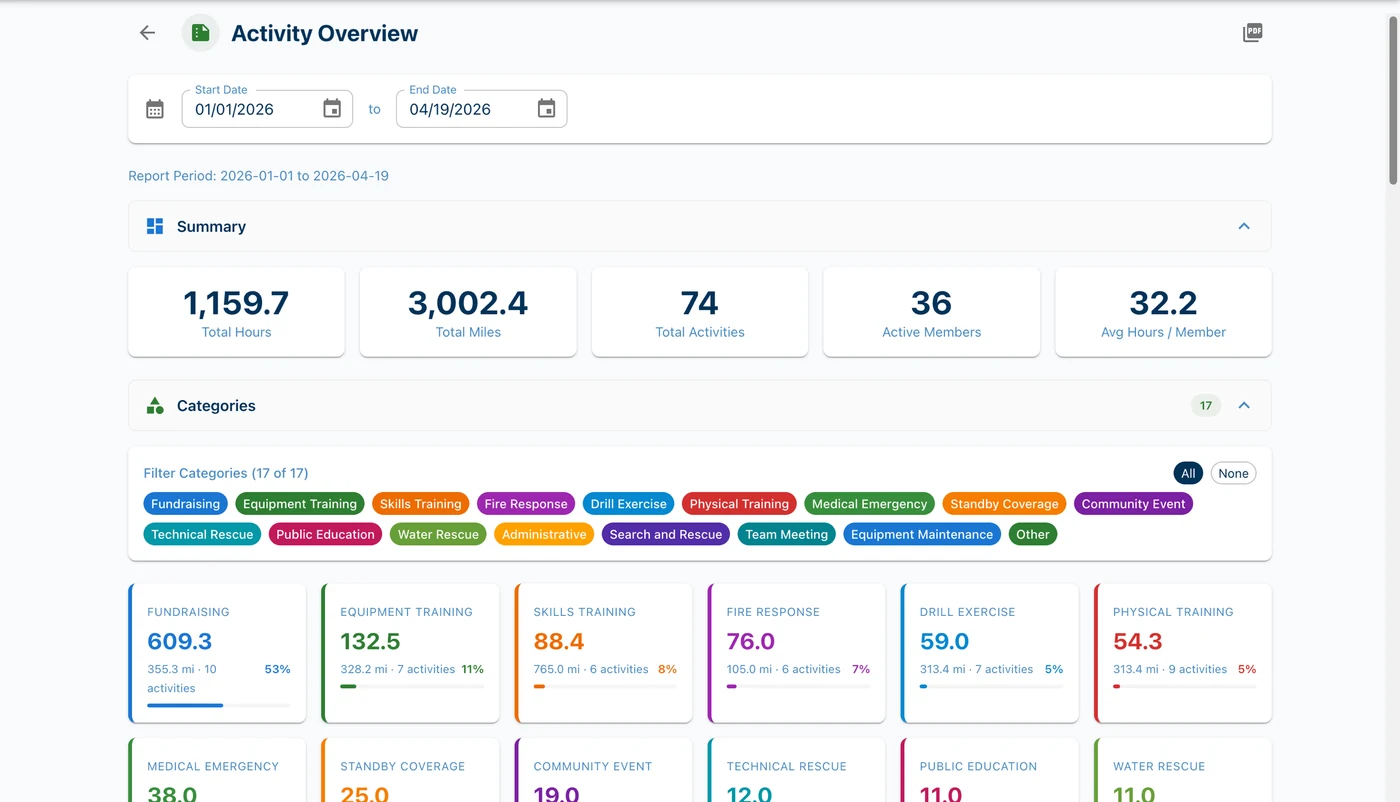Open the Total Hours summary card
The height and width of the screenshot is (802, 1400).
click(x=236, y=312)
